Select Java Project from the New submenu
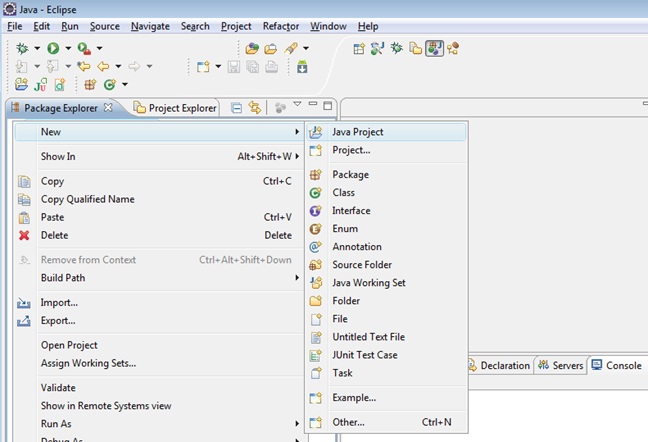This screenshot has width=648, height=442. coord(357,132)
